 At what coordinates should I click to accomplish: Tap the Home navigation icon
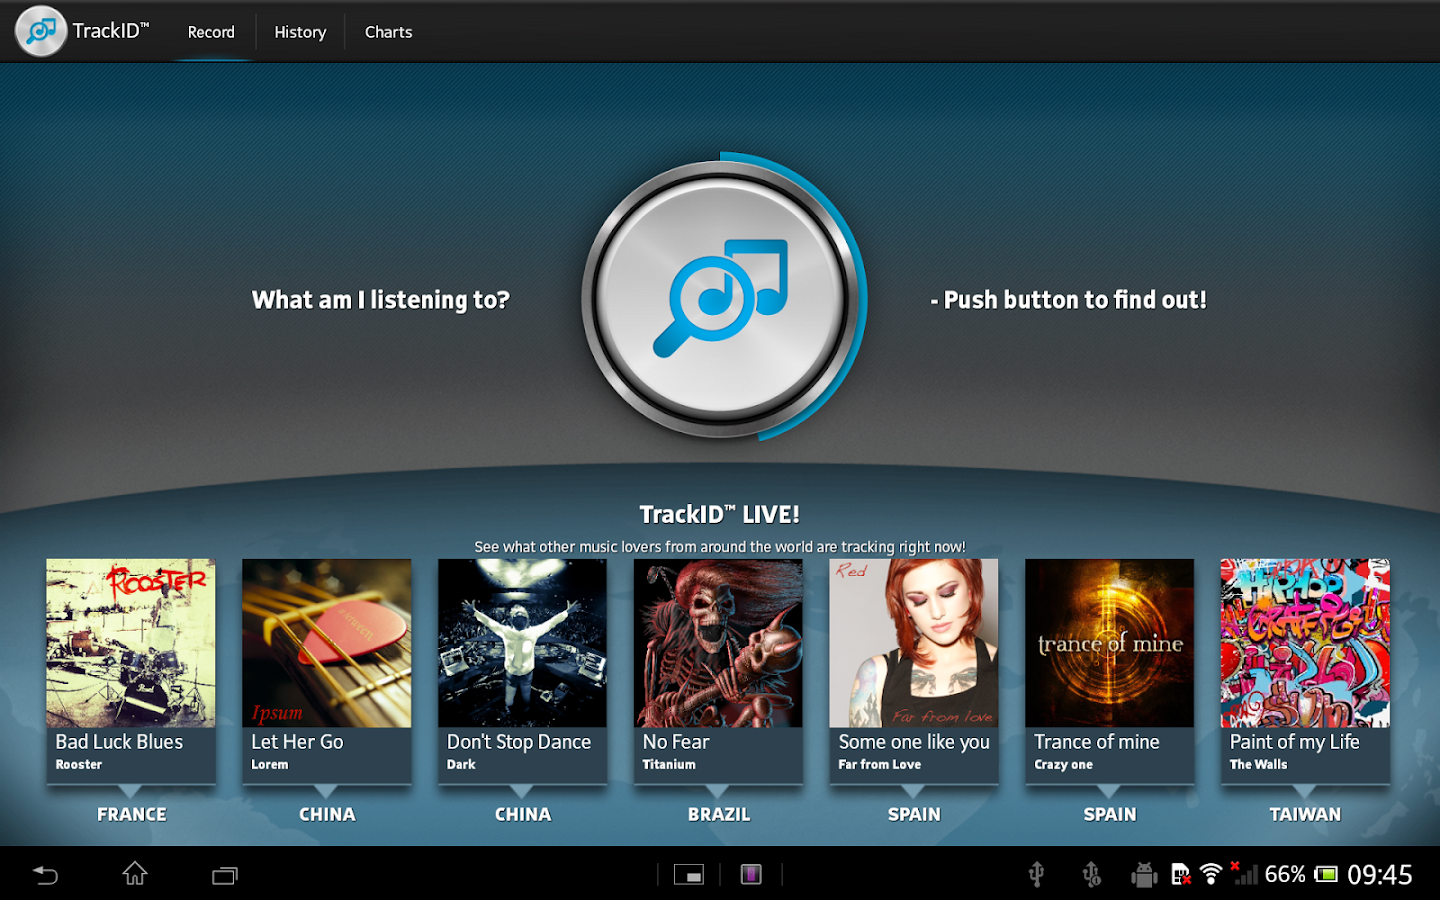(135, 874)
